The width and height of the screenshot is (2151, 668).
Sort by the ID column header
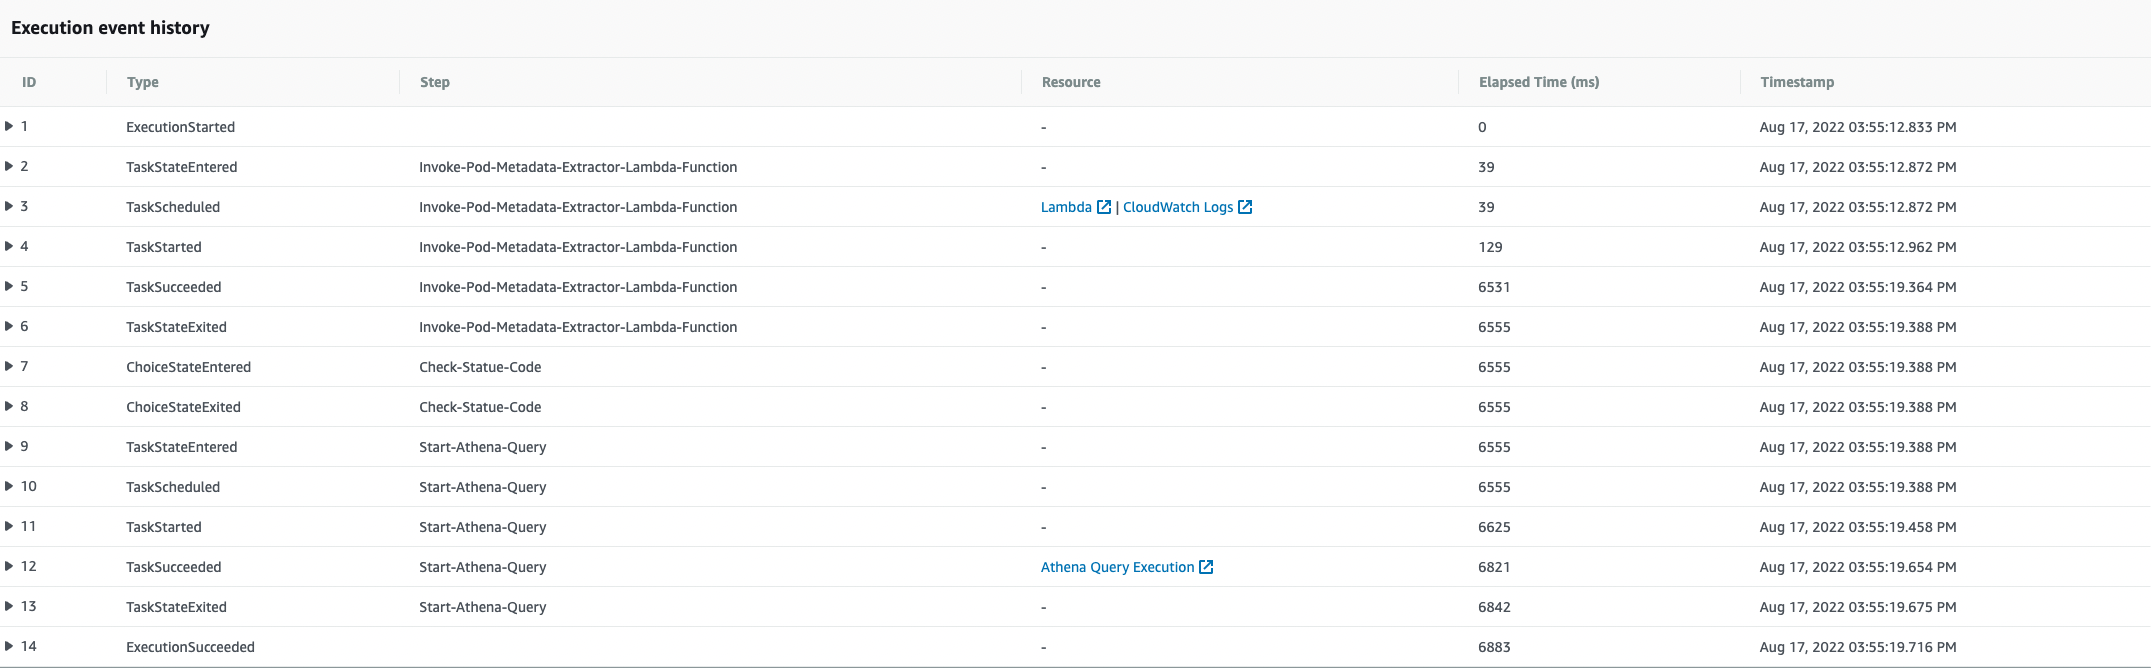(x=29, y=82)
